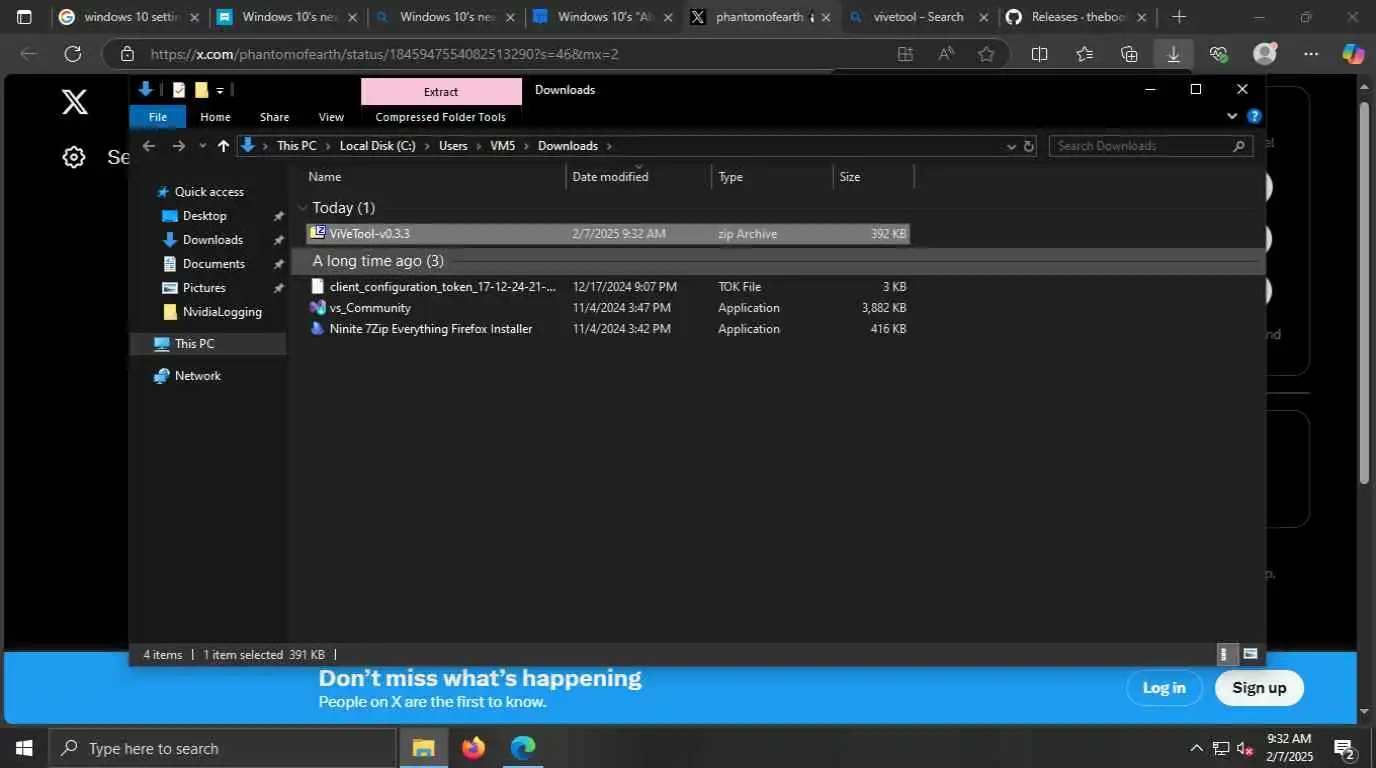
Task: Click the Search Downloads field
Action: 1150,146
